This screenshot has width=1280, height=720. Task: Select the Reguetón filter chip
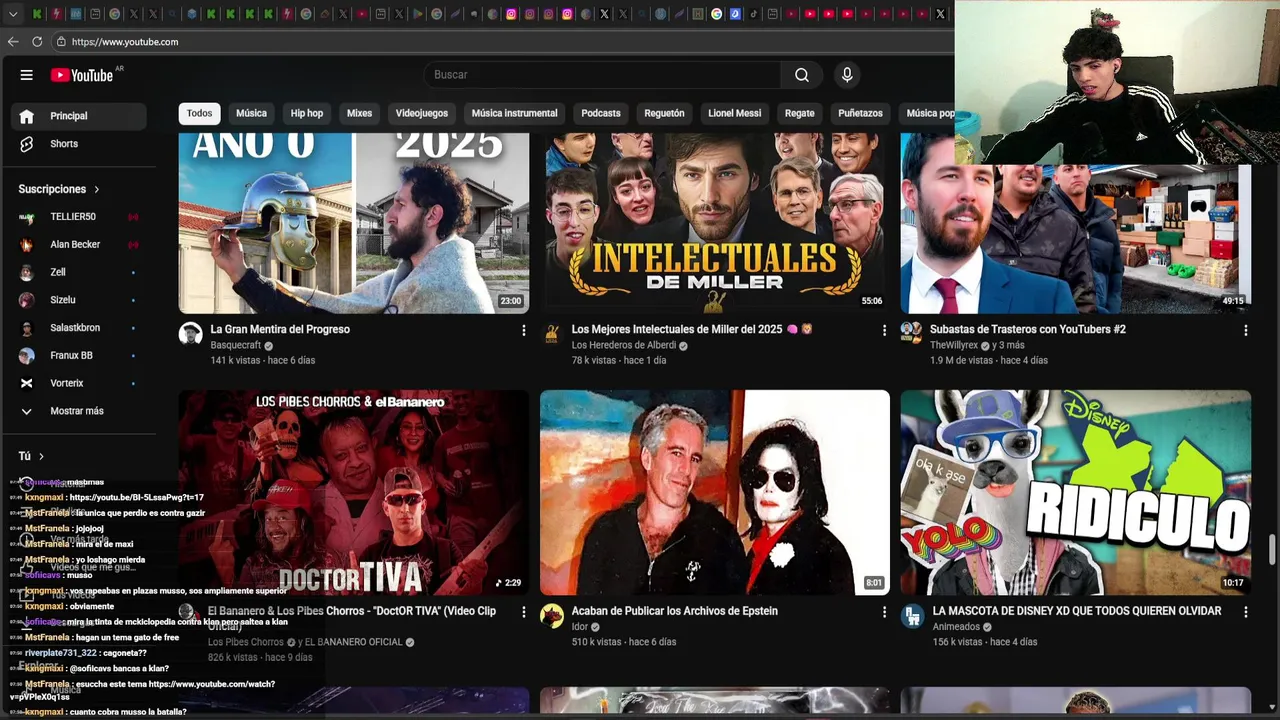(664, 113)
